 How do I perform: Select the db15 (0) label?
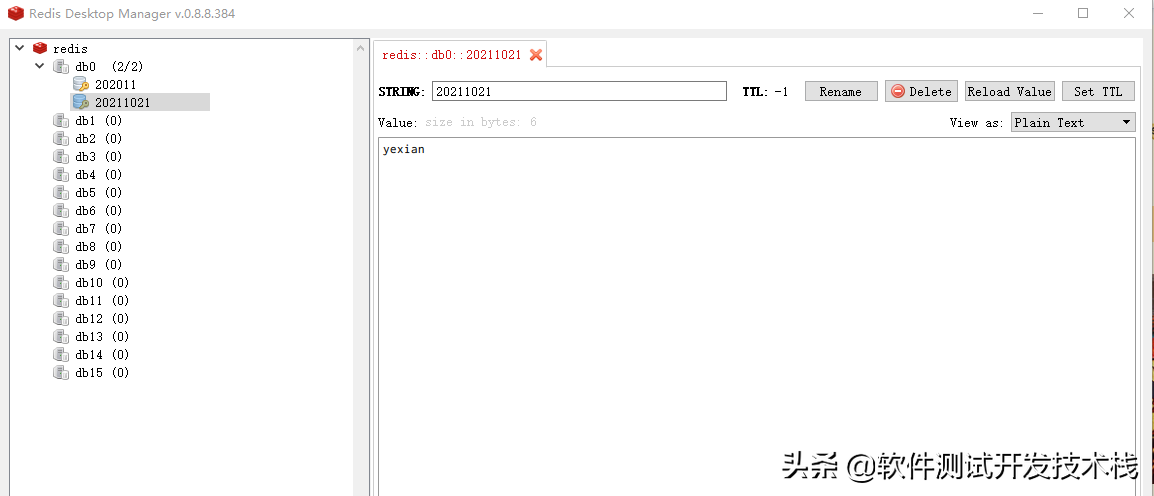point(102,372)
